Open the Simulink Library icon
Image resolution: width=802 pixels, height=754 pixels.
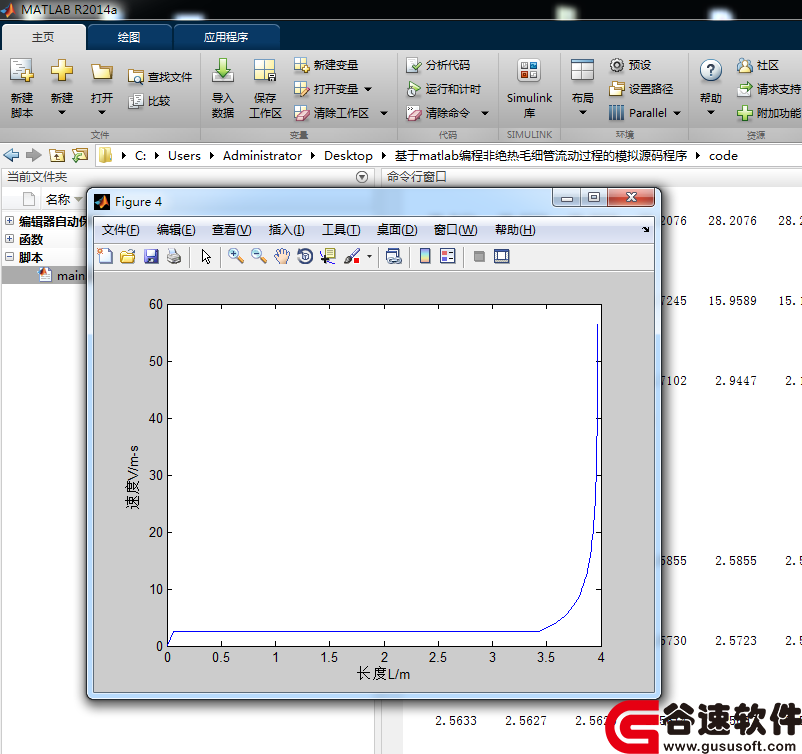[x=529, y=71]
